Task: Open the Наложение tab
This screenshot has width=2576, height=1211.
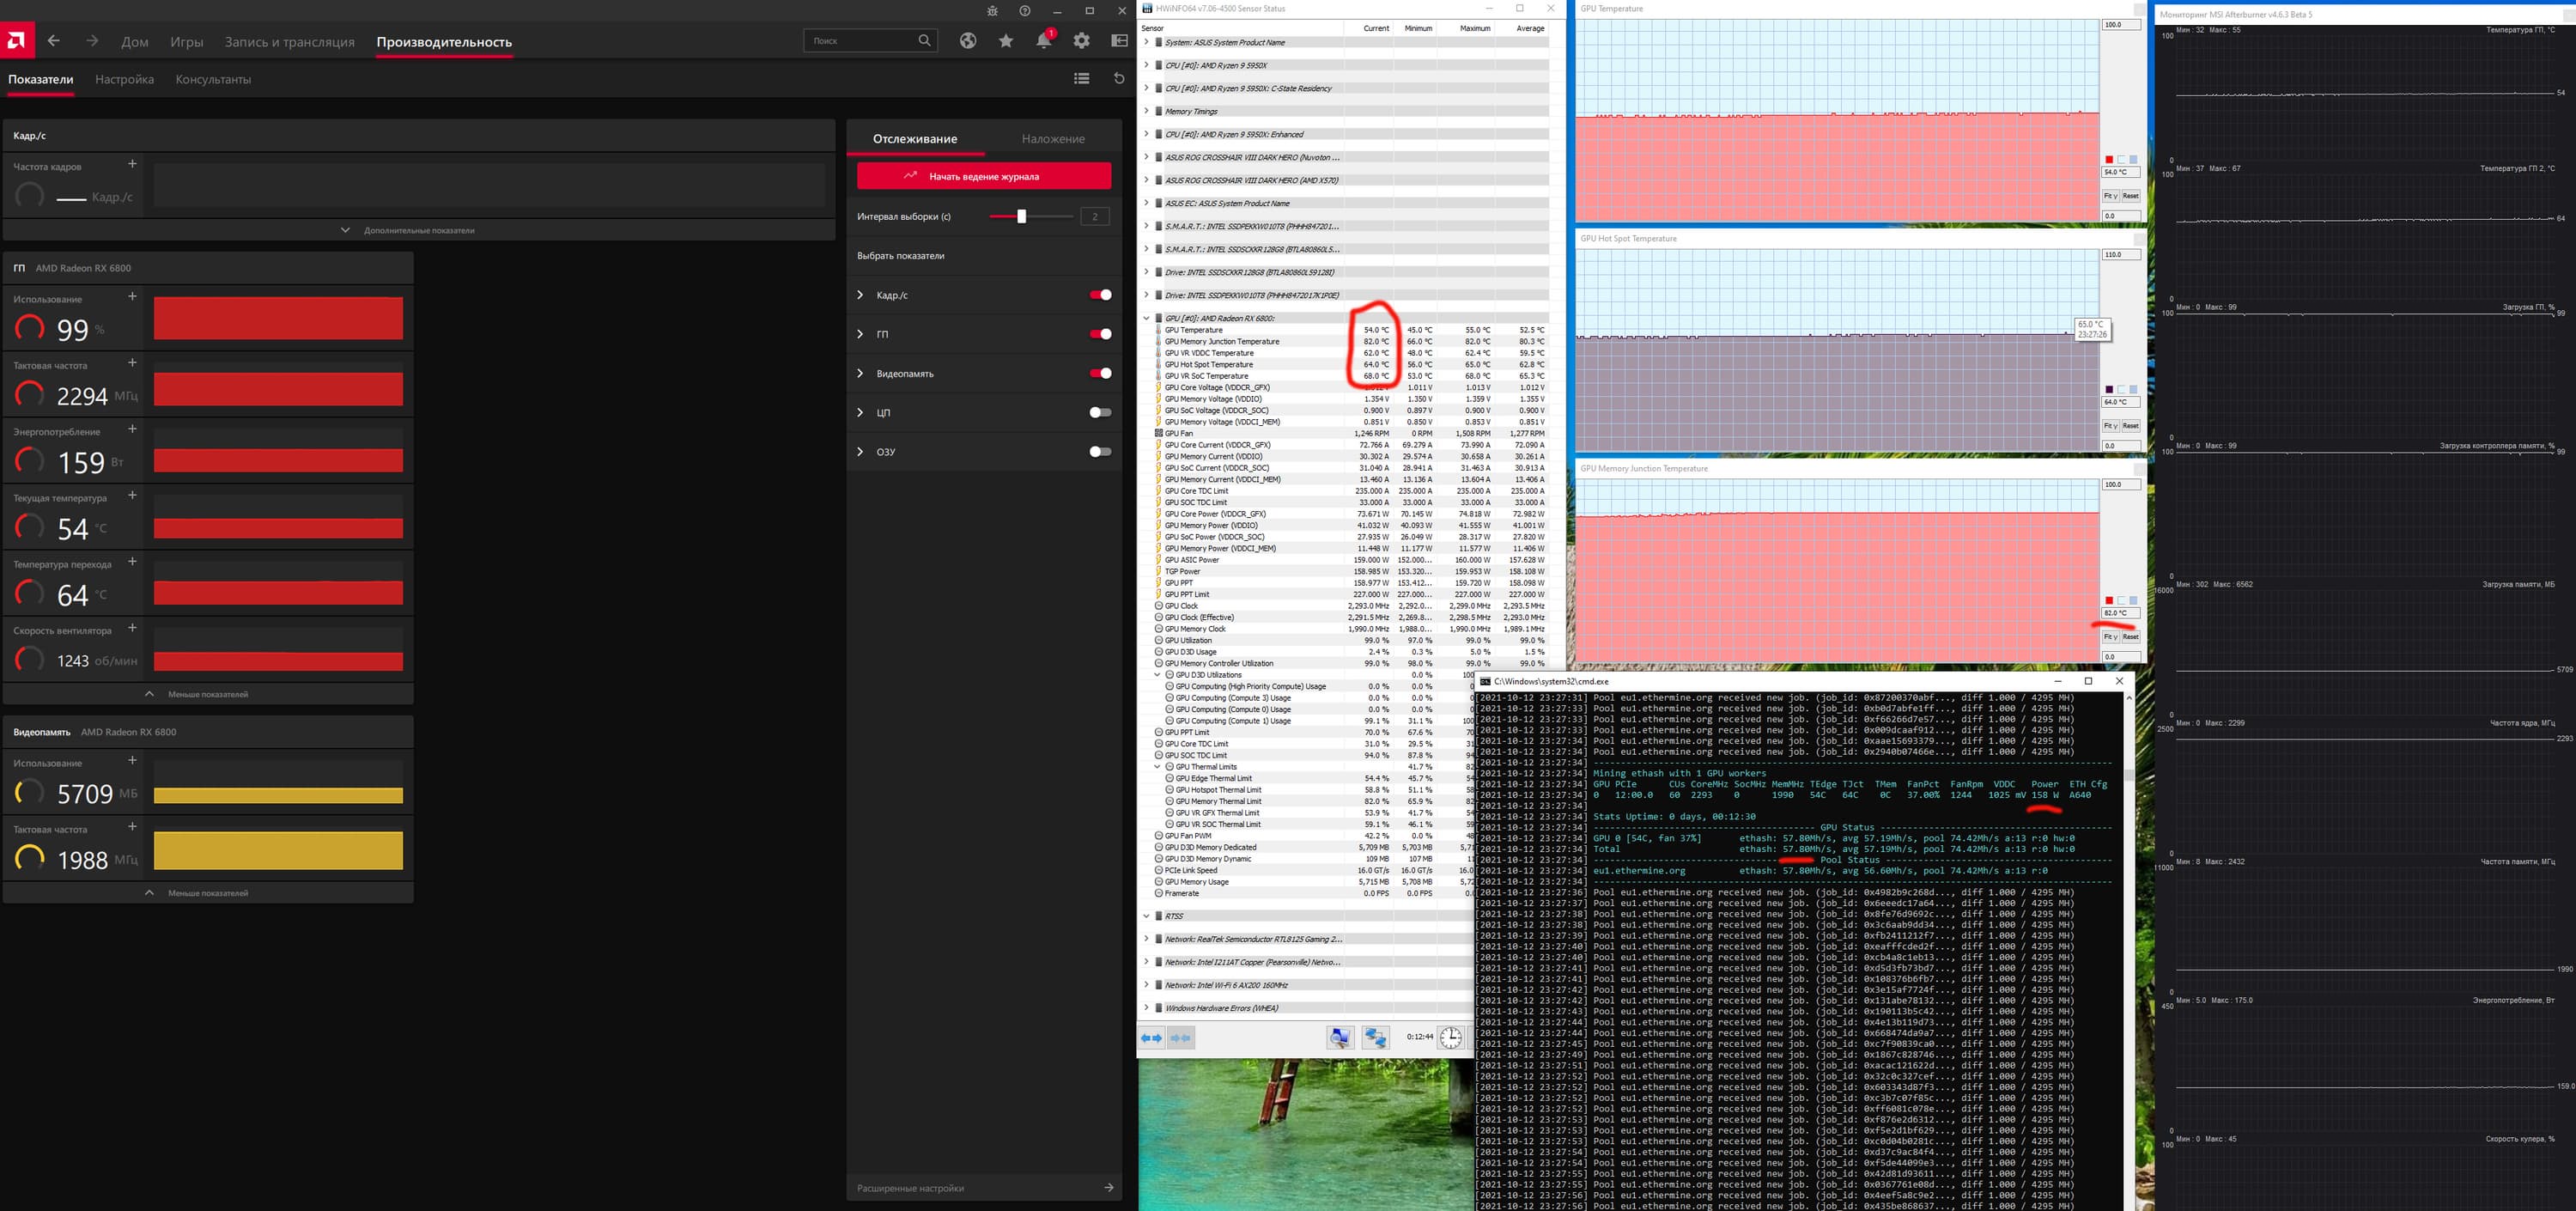Action: (1052, 139)
